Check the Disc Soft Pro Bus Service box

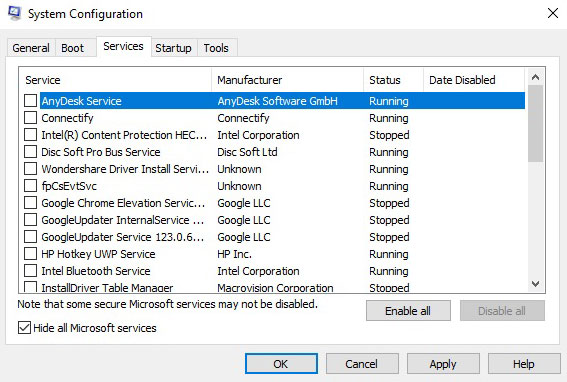(30, 152)
